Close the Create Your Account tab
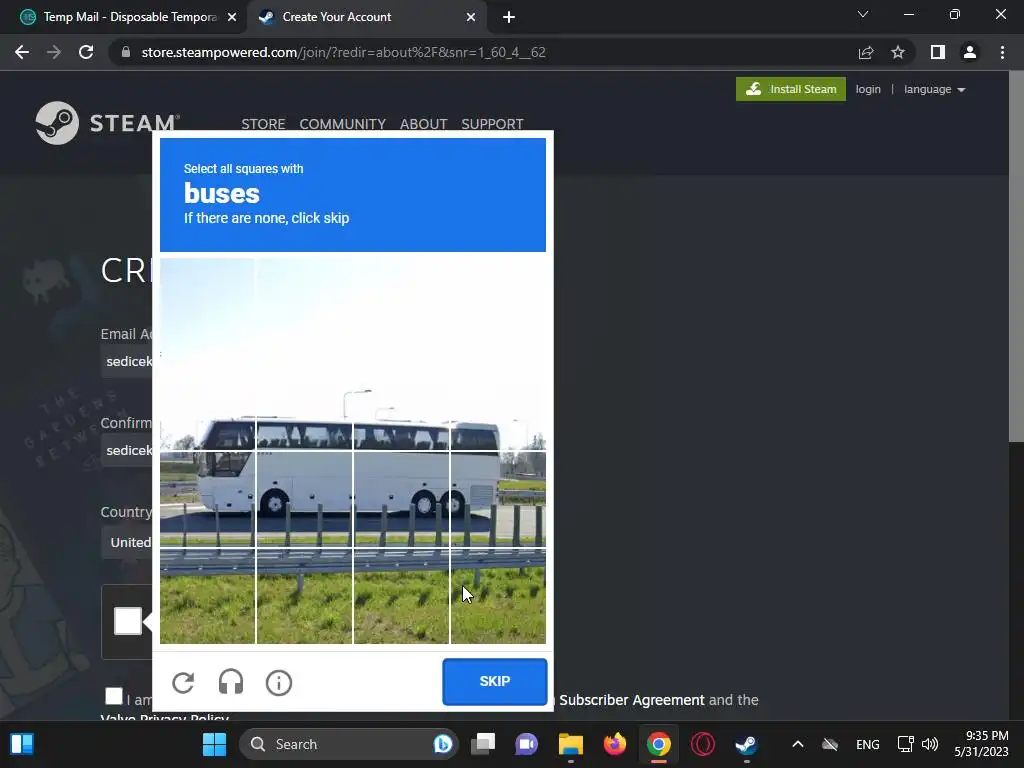The width and height of the screenshot is (1024, 768). (471, 18)
